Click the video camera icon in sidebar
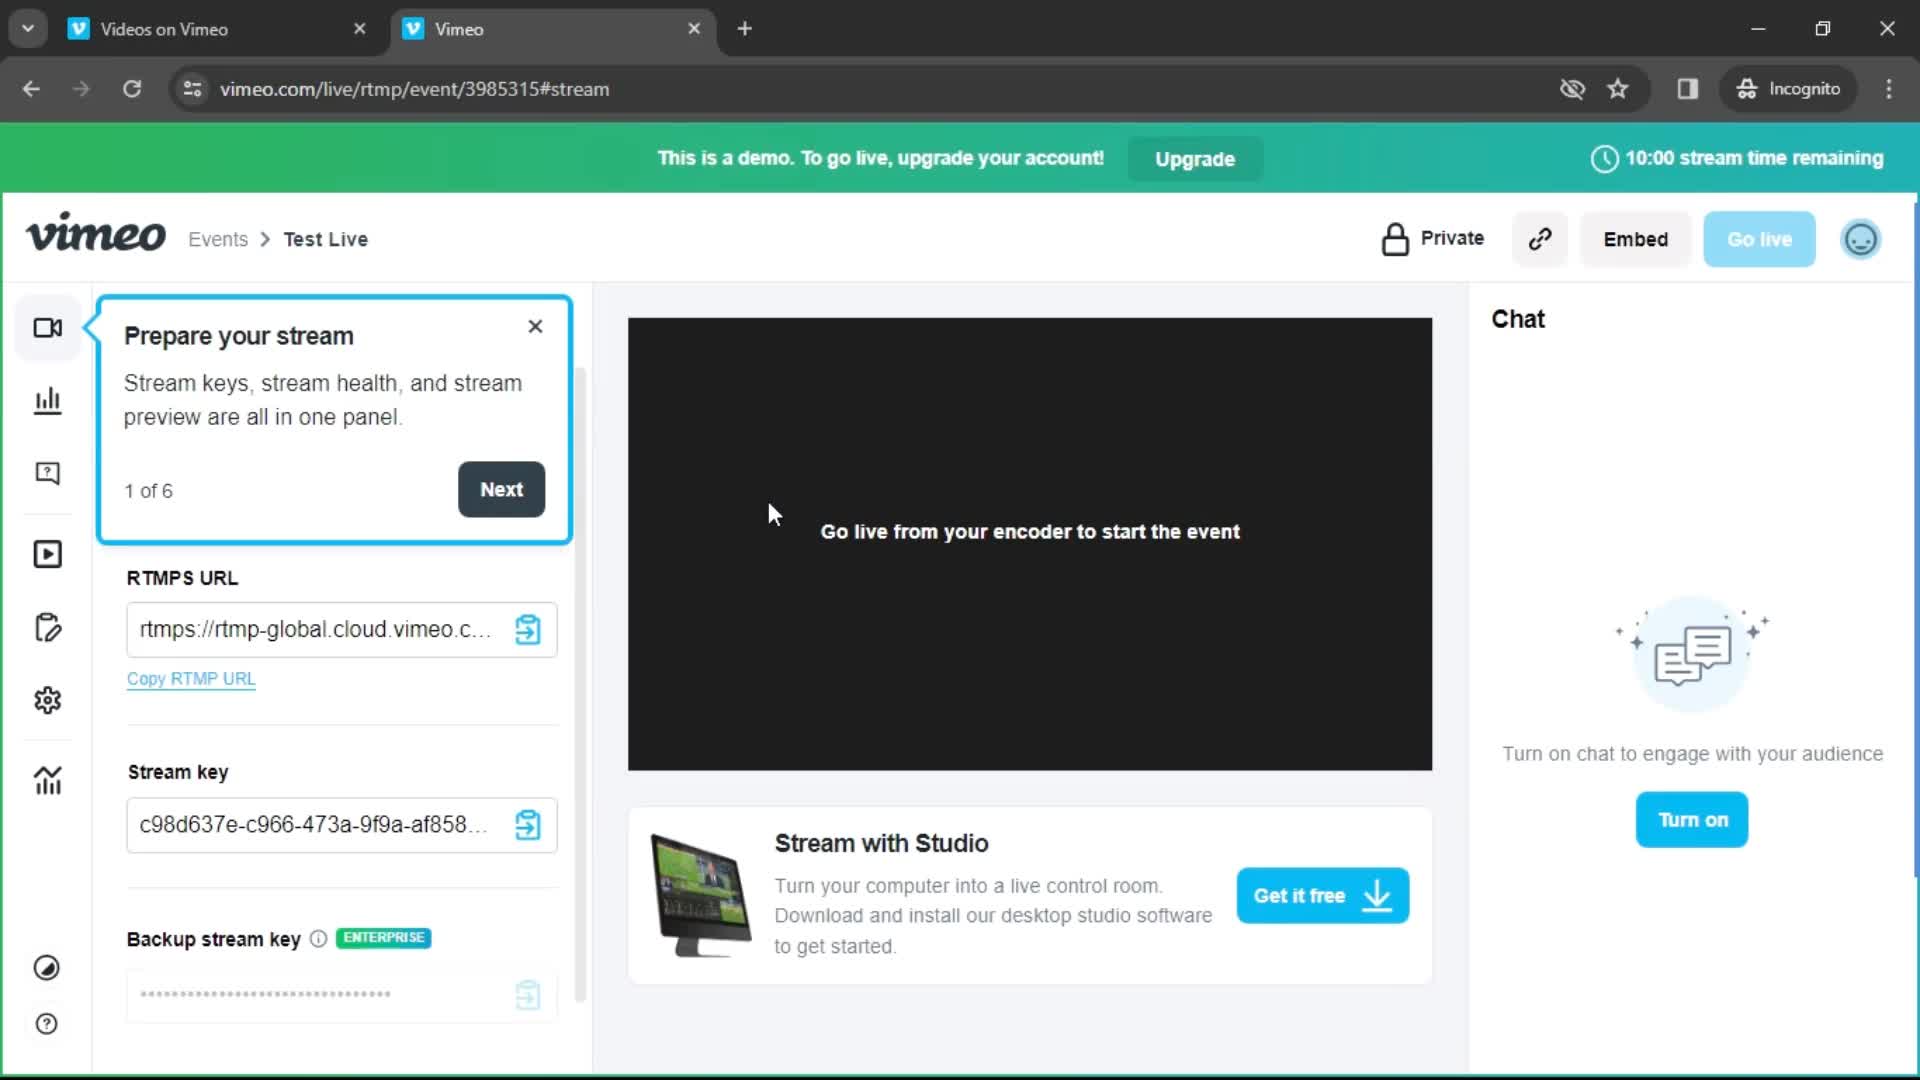The image size is (1920, 1080). click(x=47, y=327)
